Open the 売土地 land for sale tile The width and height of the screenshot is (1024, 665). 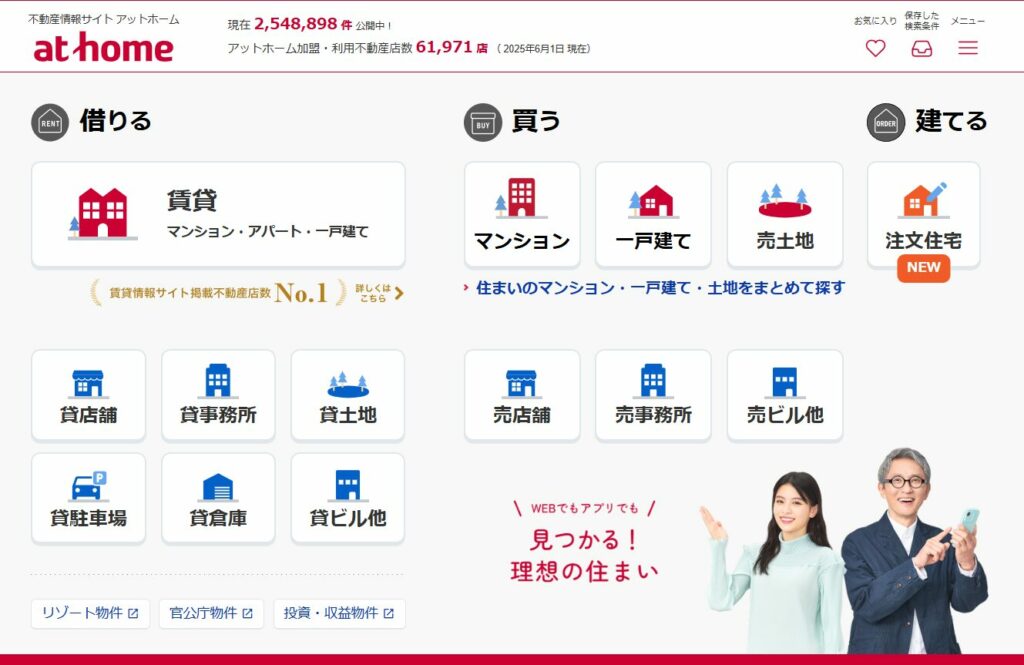[785, 215]
